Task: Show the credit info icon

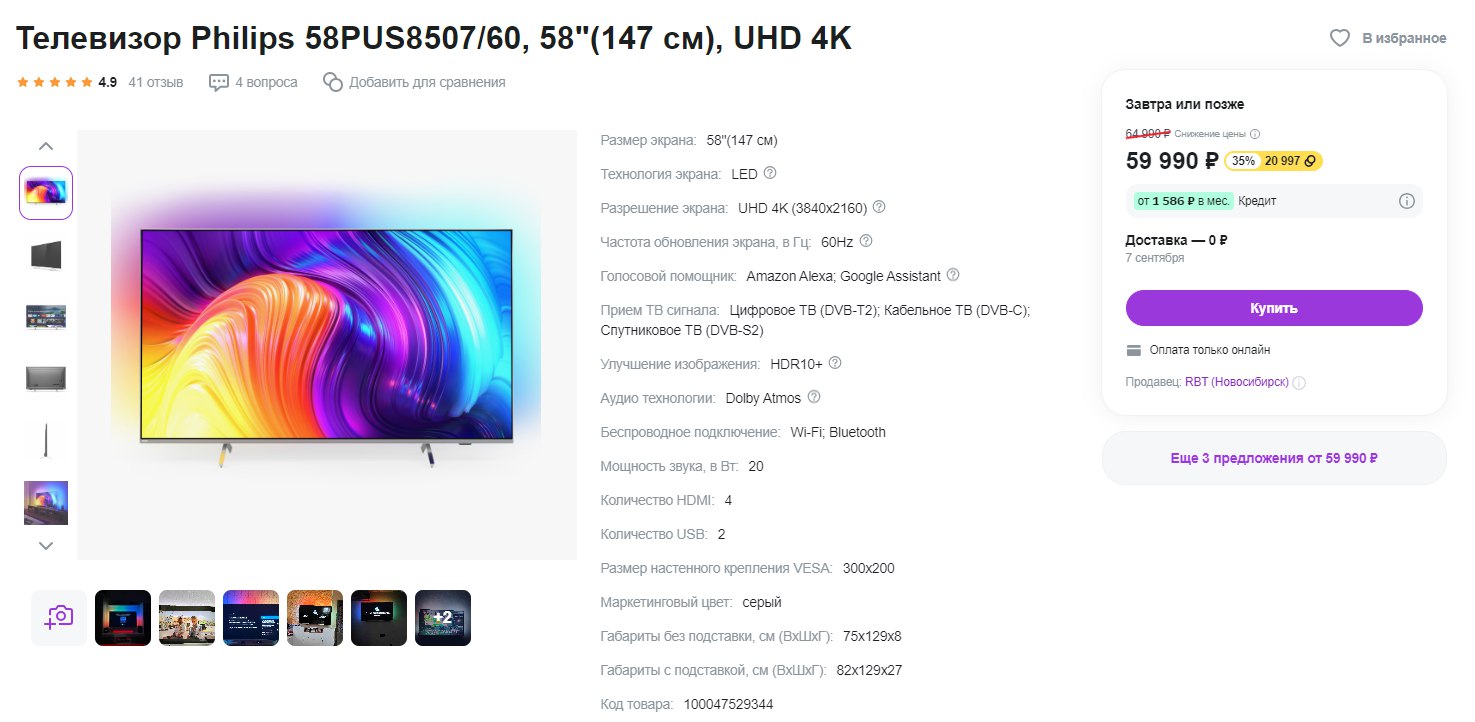Action: (1407, 201)
